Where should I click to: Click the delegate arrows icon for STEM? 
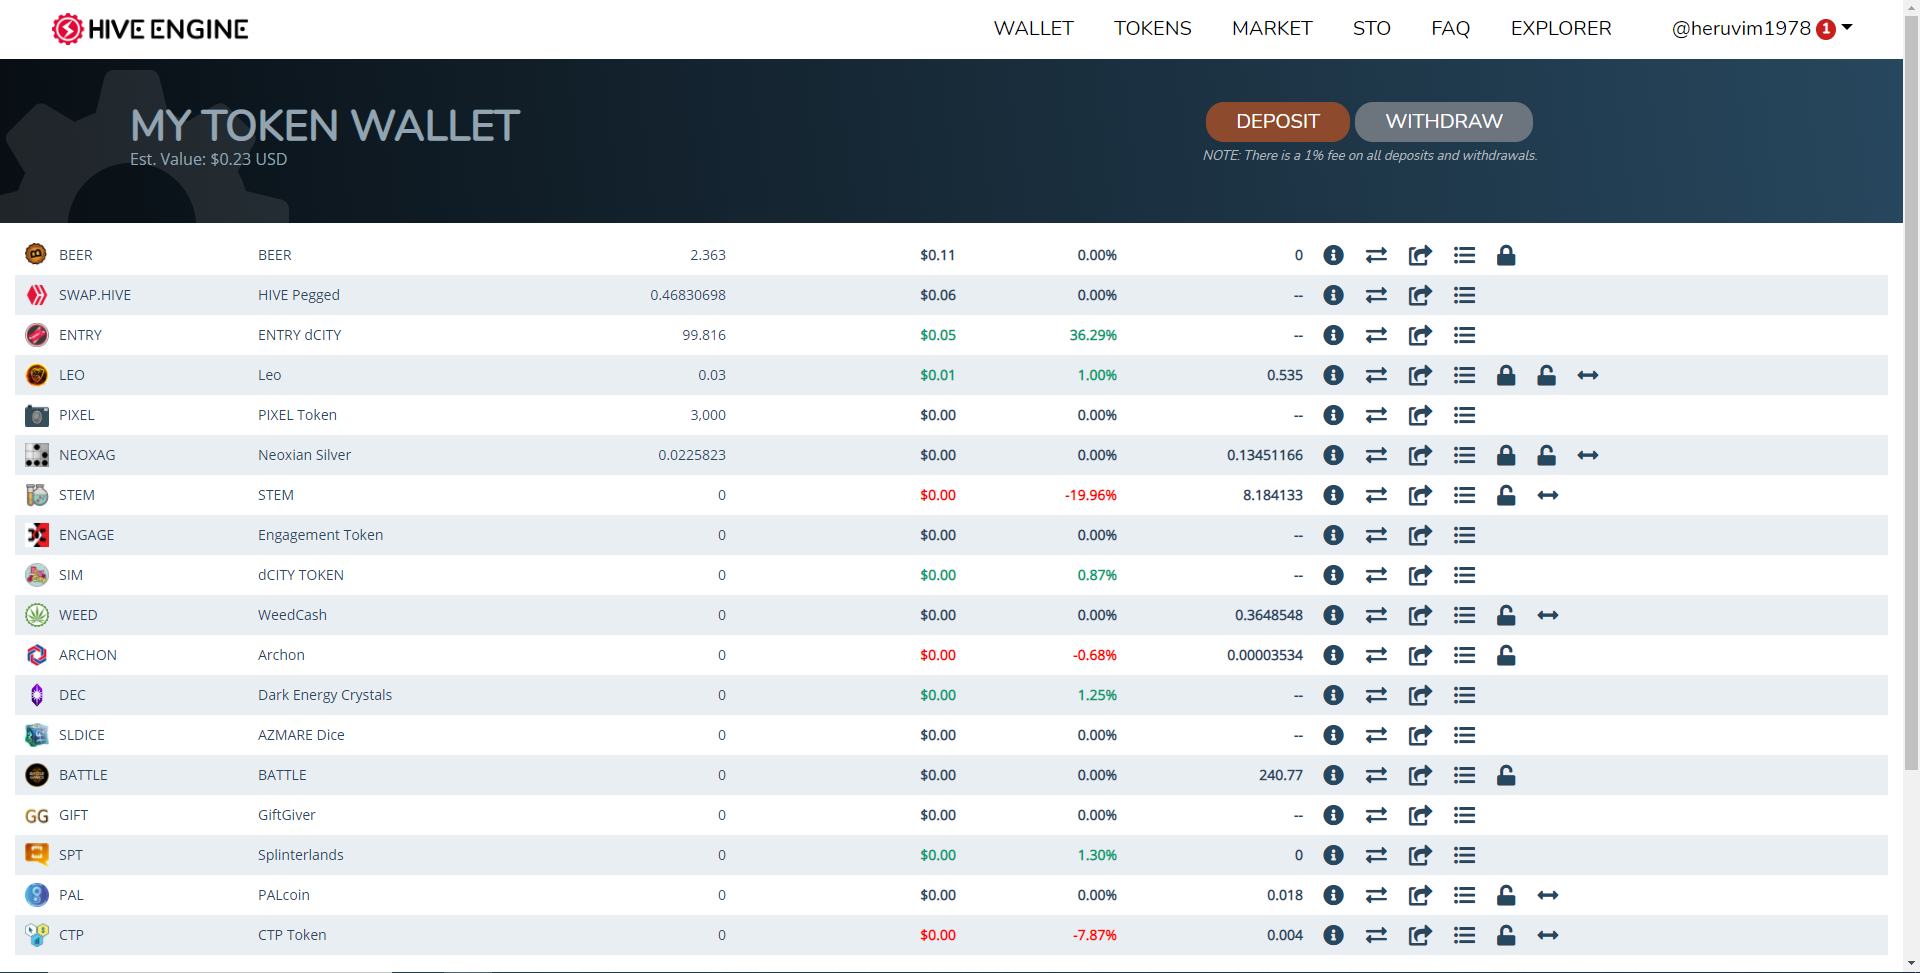(x=1548, y=495)
